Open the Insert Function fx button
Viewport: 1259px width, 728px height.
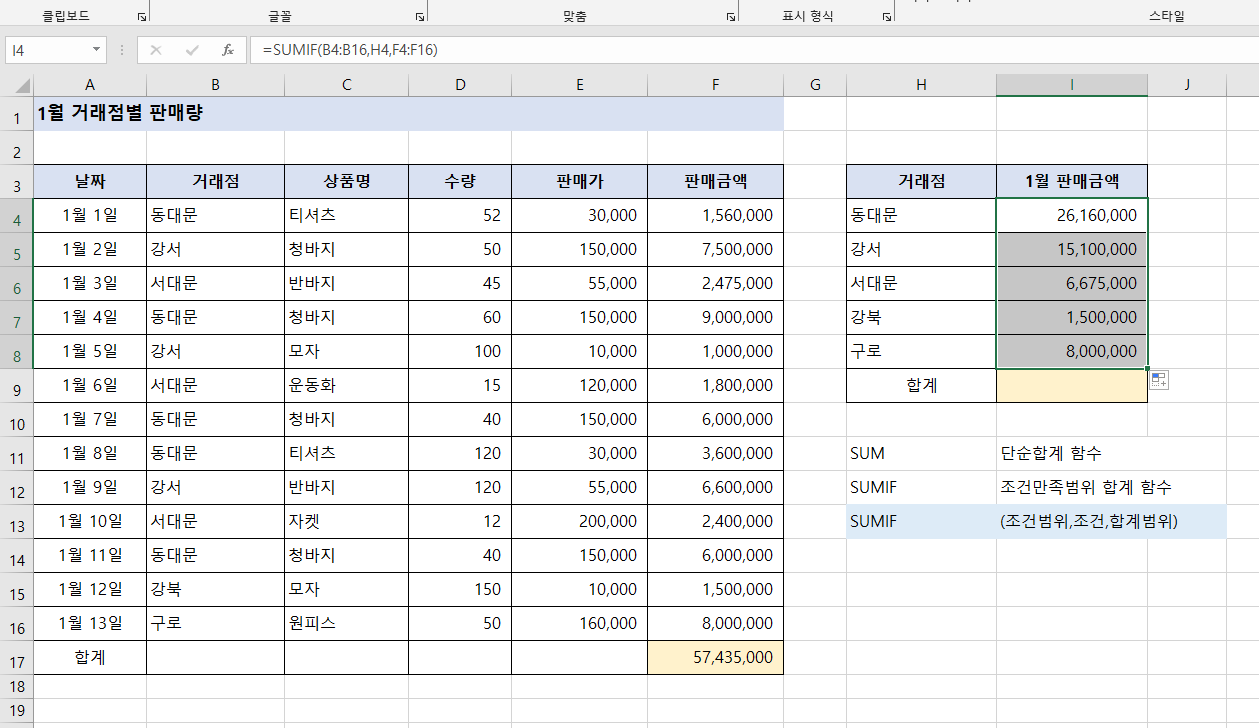(x=228, y=50)
